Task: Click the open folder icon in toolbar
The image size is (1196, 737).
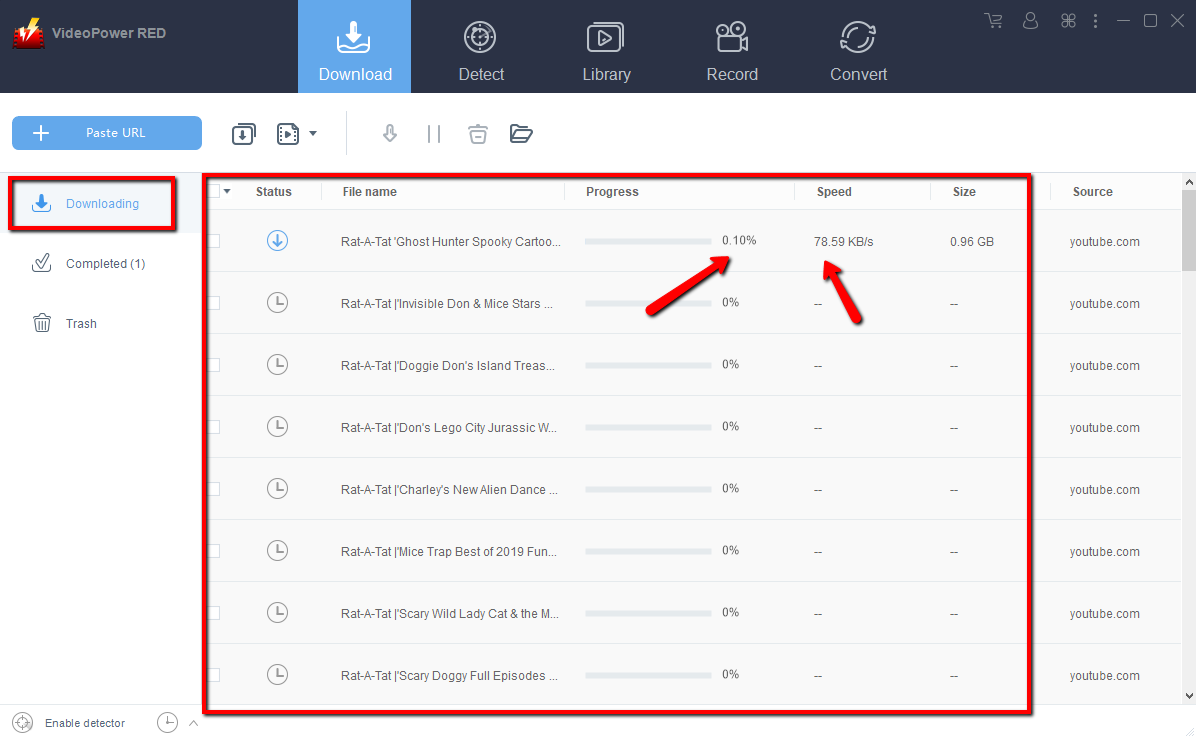Action: pyautogui.click(x=521, y=133)
